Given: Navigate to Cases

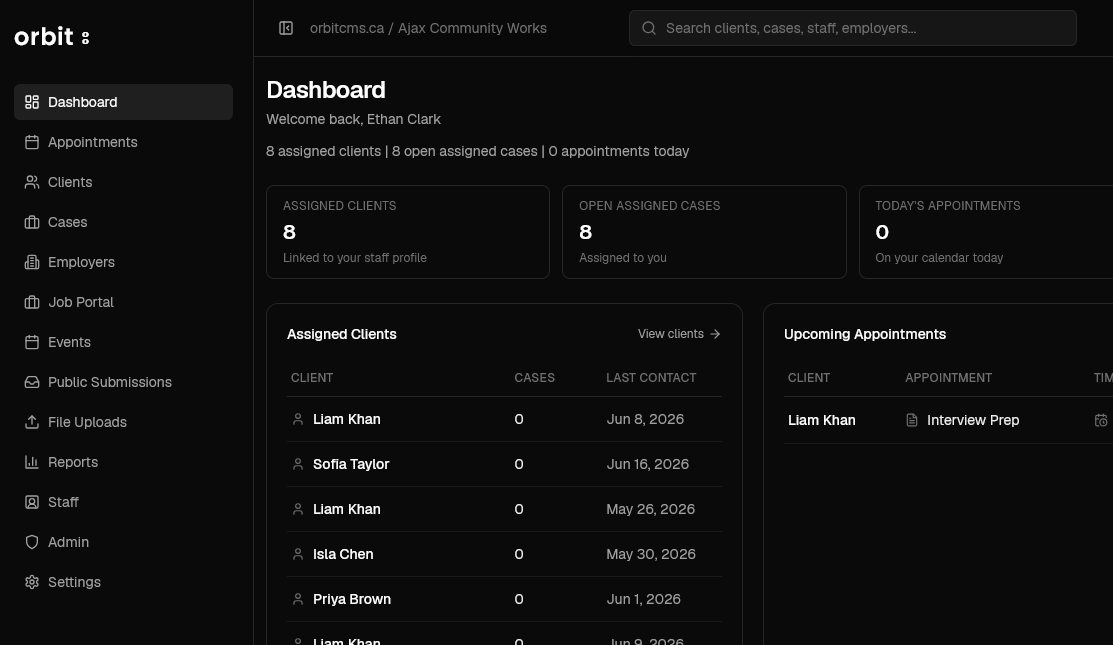Looking at the screenshot, I should click(124, 222).
